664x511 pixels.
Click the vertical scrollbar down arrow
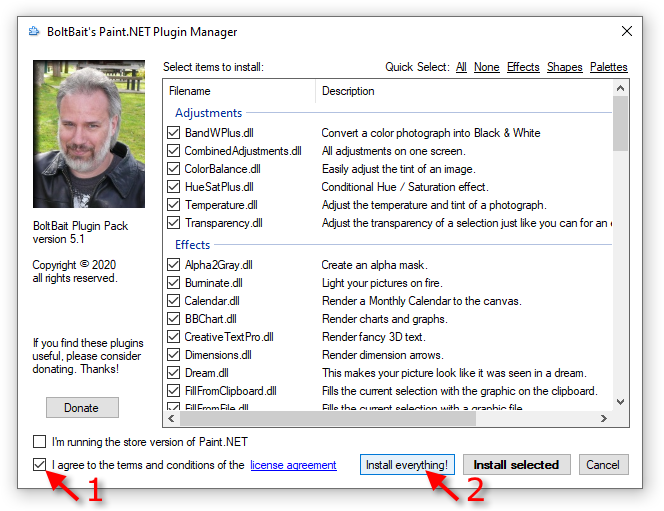click(620, 402)
